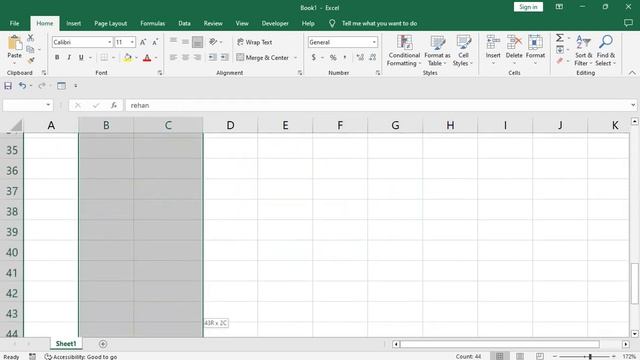Click the Sign in button
Image resolution: width=640 pixels, height=360 pixels.
[528, 7]
